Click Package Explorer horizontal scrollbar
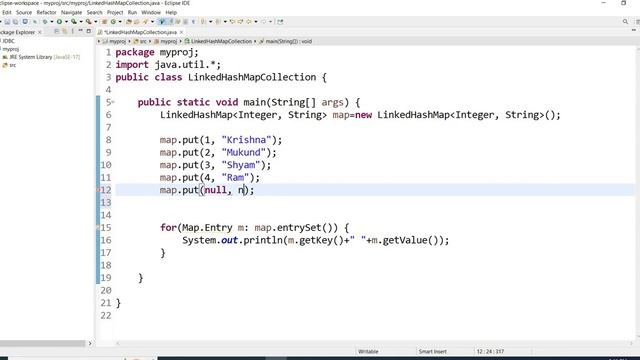 click(42, 343)
